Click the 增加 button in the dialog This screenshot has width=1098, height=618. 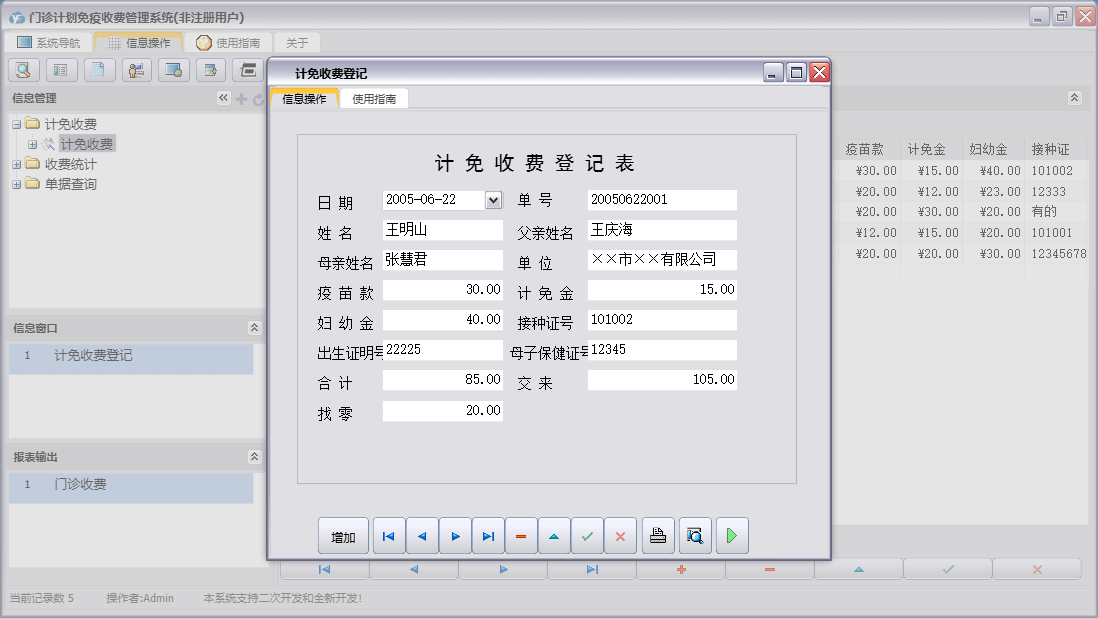tap(343, 537)
